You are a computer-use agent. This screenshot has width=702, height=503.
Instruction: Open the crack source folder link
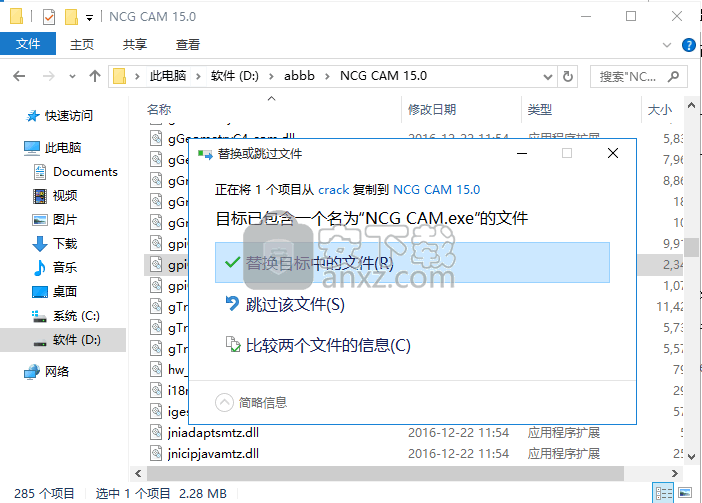click(333, 190)
